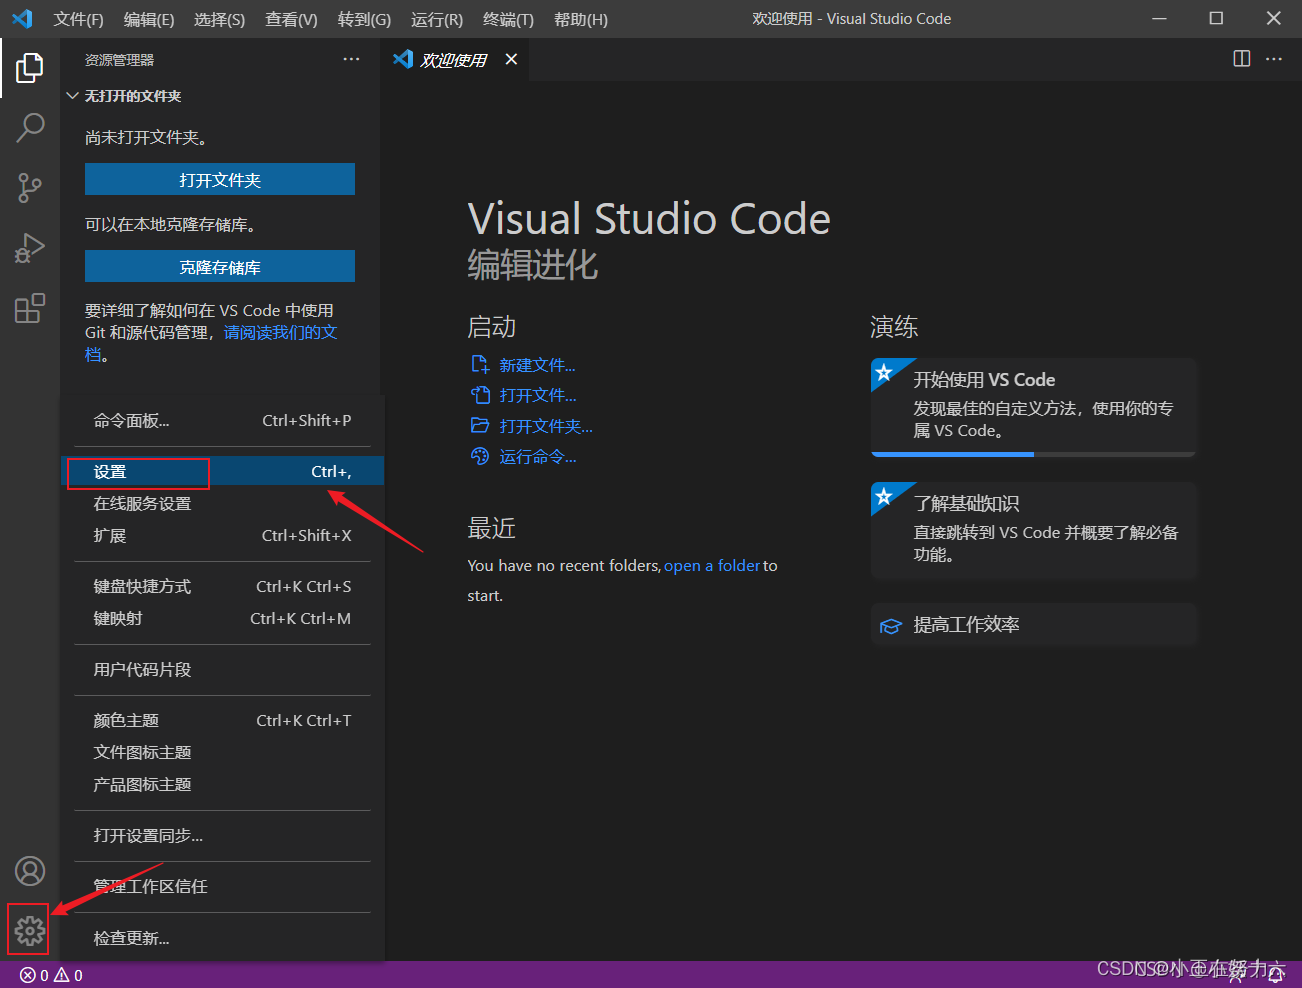The image size is (1302, 988).
Task: Open the Search view icon
Action: (x=30, y=128)
